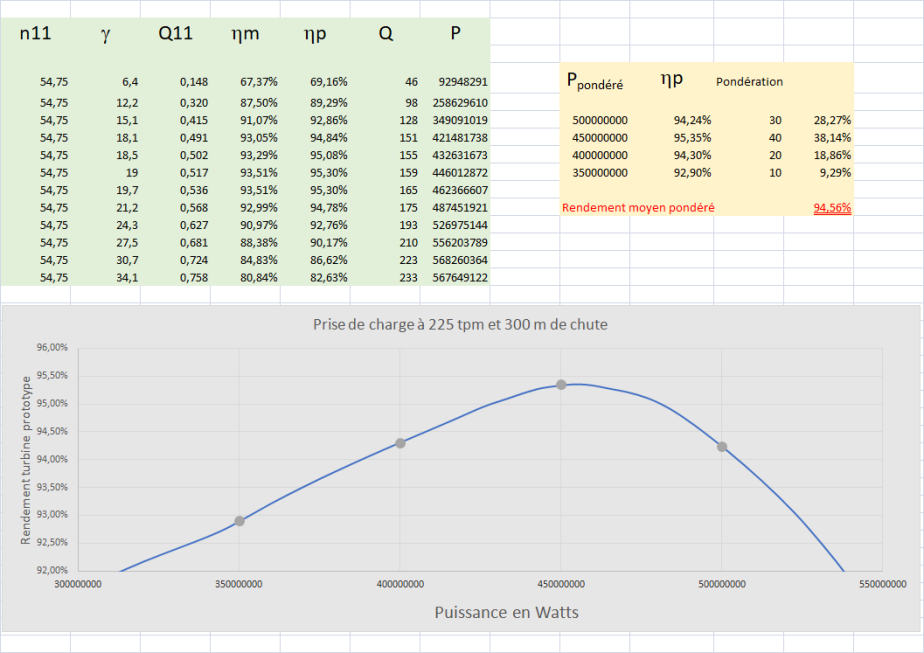Select the Ppondéré header cell
The image size is (924, 653).
595,83
